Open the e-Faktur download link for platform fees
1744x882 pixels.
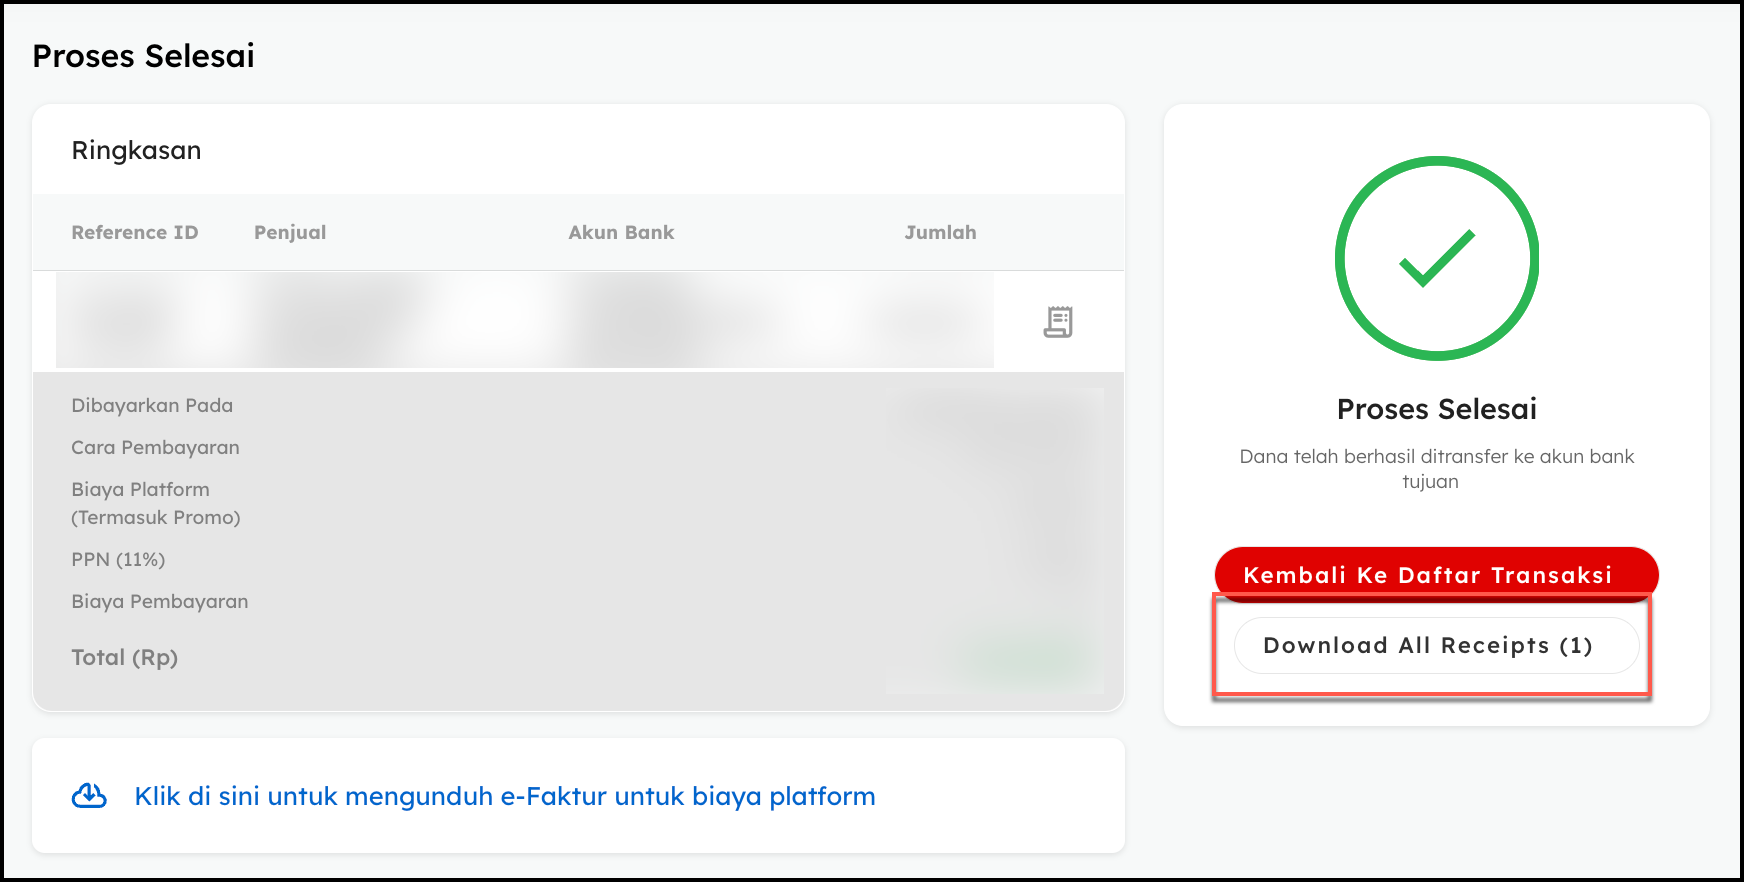tap(504, 796)
